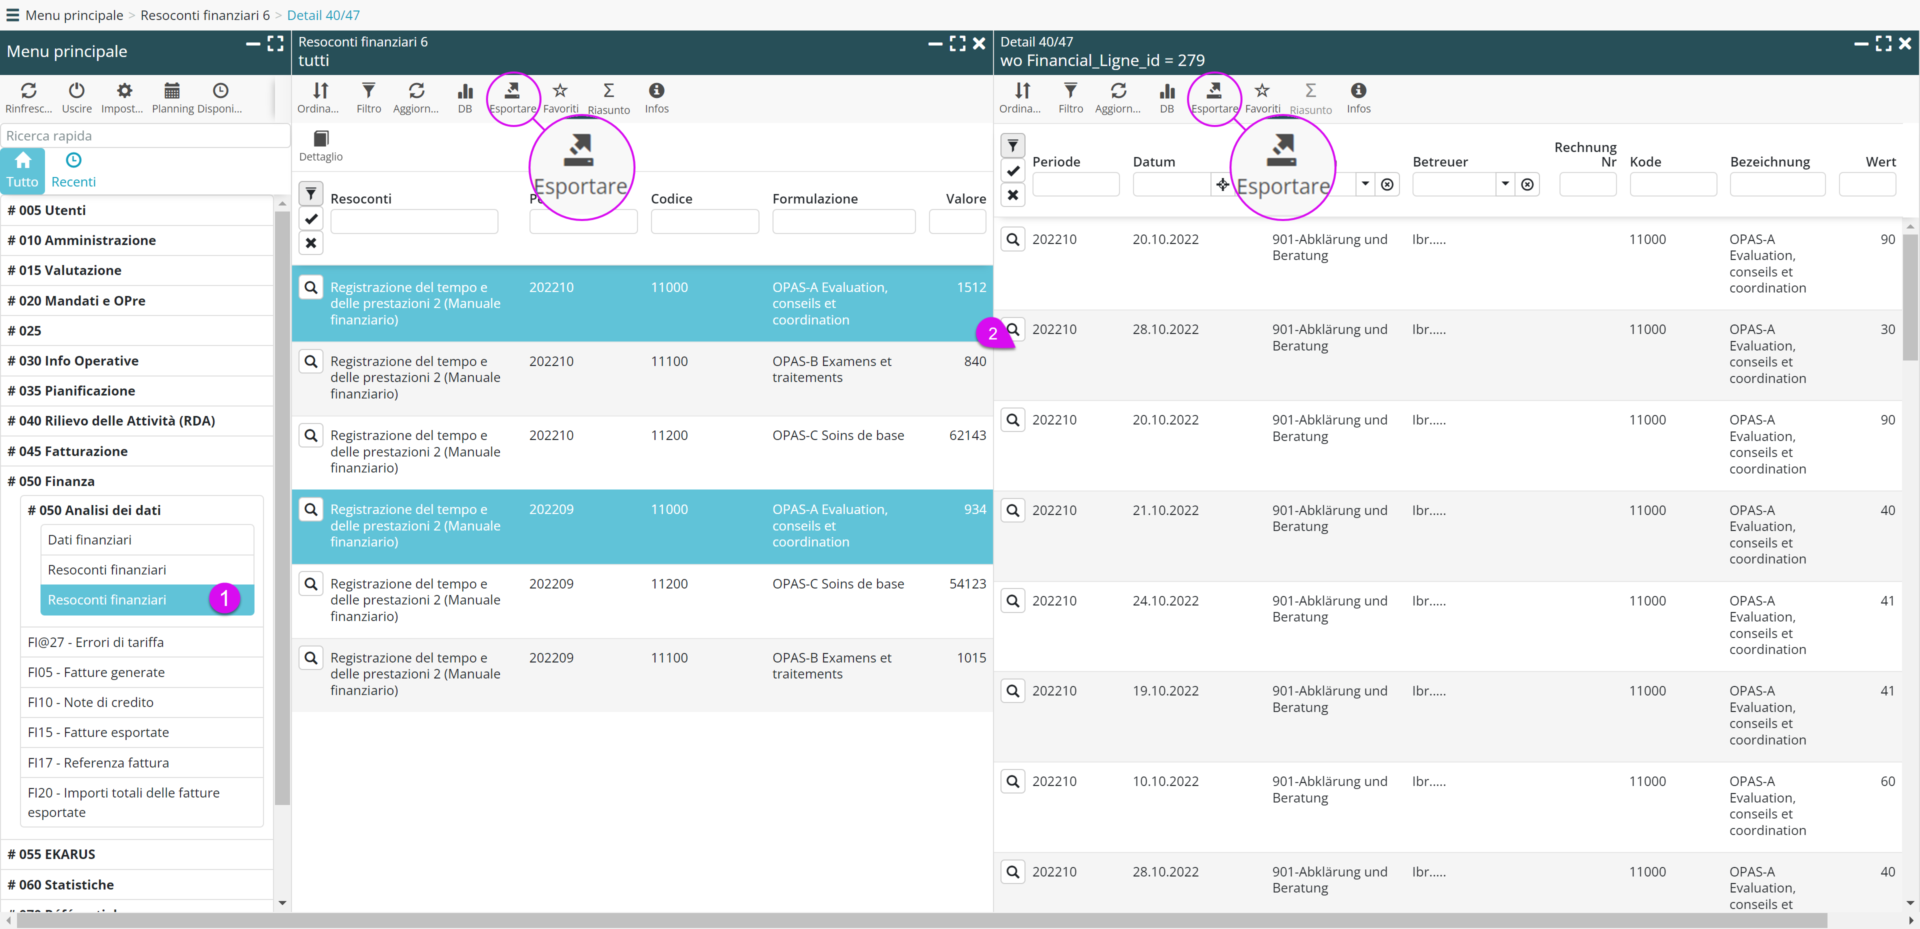Open Dettaglio icon in Resoconti panel
Image resolution: width=1920 pixels, height=929 pixels.
[320, 141]
